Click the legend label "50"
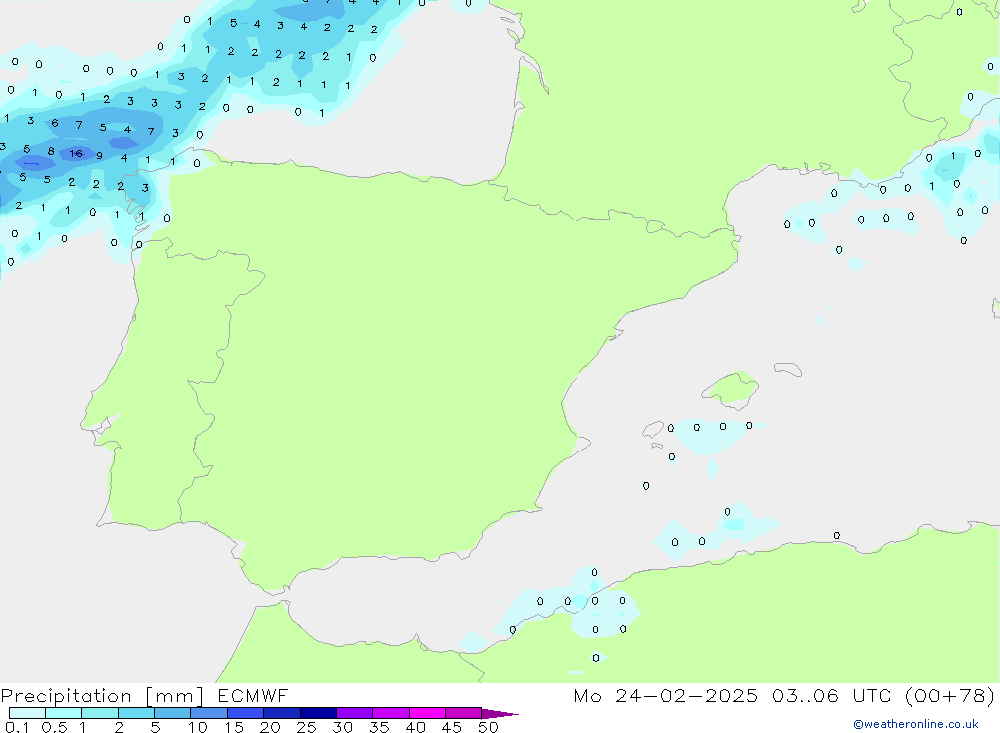 (489, 727)
